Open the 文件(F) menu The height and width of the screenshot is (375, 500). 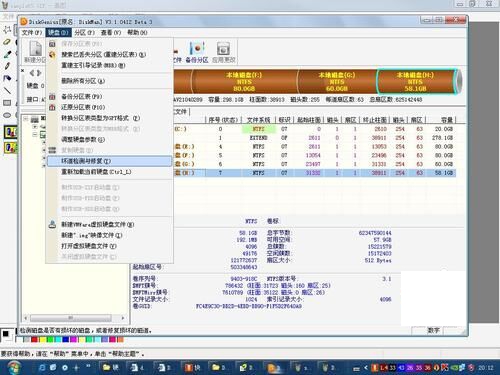click(32, 32)
